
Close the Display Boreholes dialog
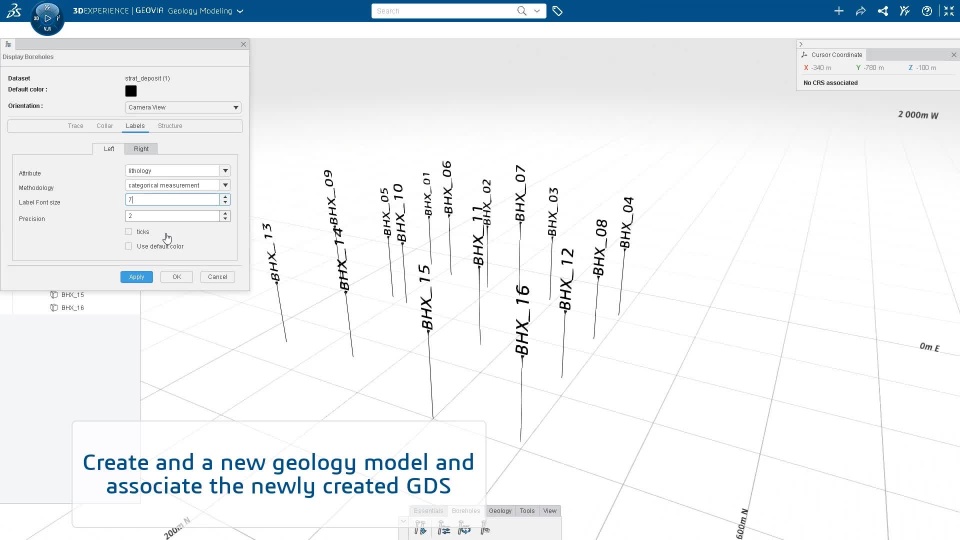pos(243,44)
